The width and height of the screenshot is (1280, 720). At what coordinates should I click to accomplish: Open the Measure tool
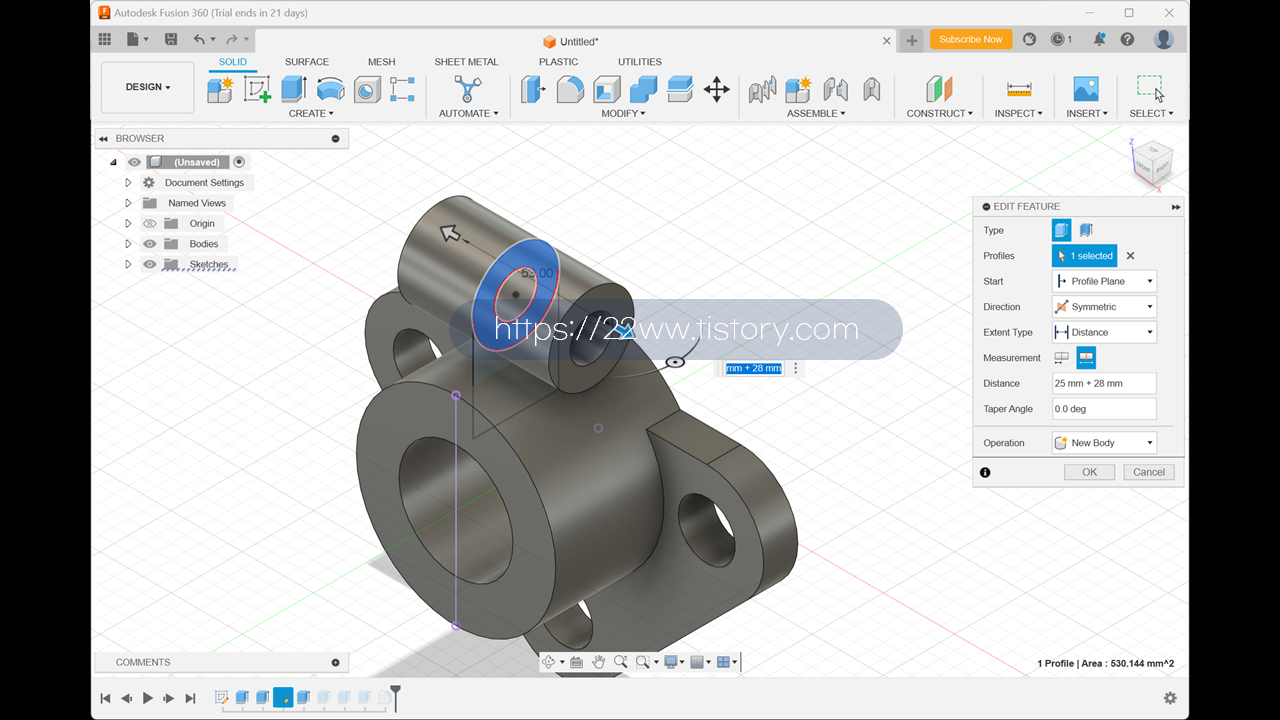click(1019, 89)
